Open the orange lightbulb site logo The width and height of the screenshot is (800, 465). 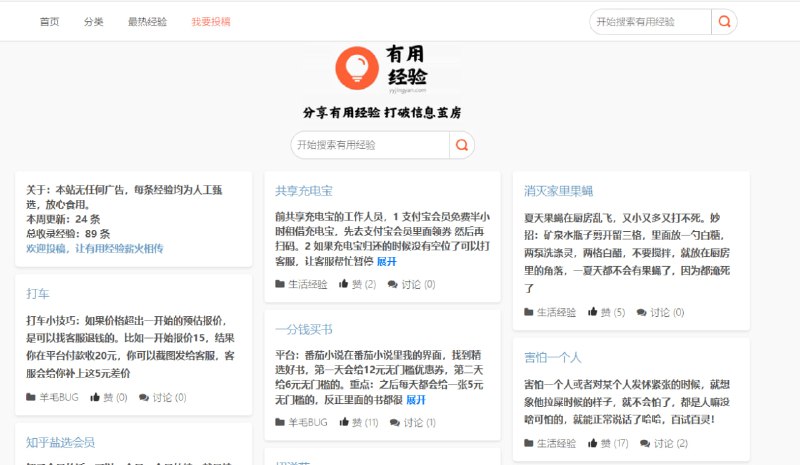[357, 68]
